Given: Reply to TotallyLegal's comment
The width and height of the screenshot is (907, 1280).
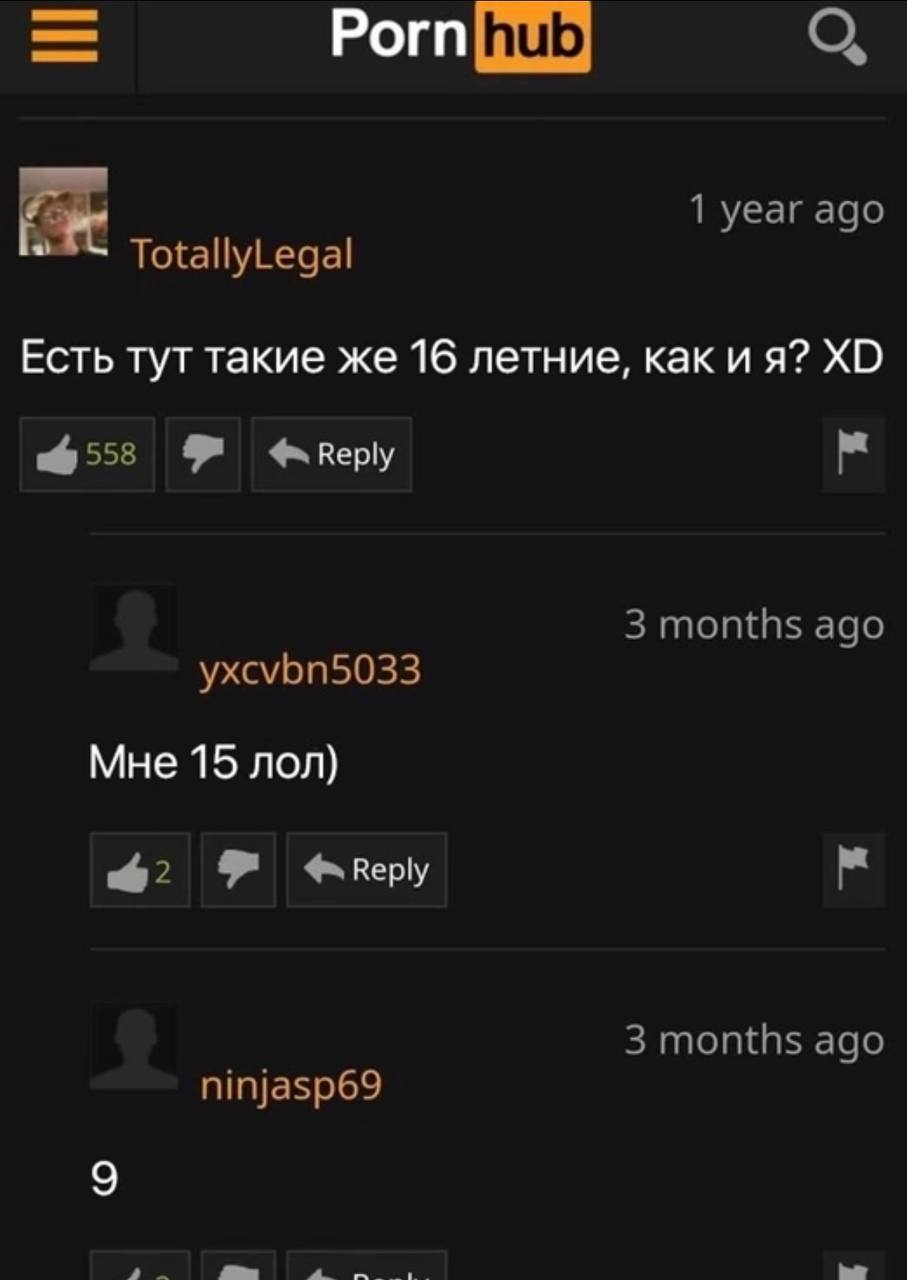Looking at the screenshot, I should coord(332,454).
